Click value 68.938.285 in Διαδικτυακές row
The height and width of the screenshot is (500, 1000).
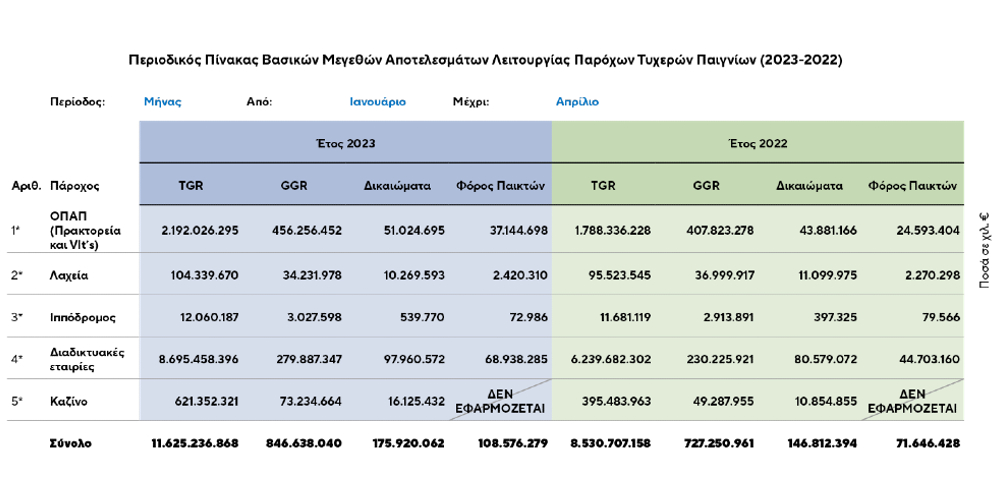pyautogui.click(x=517, y=359)
